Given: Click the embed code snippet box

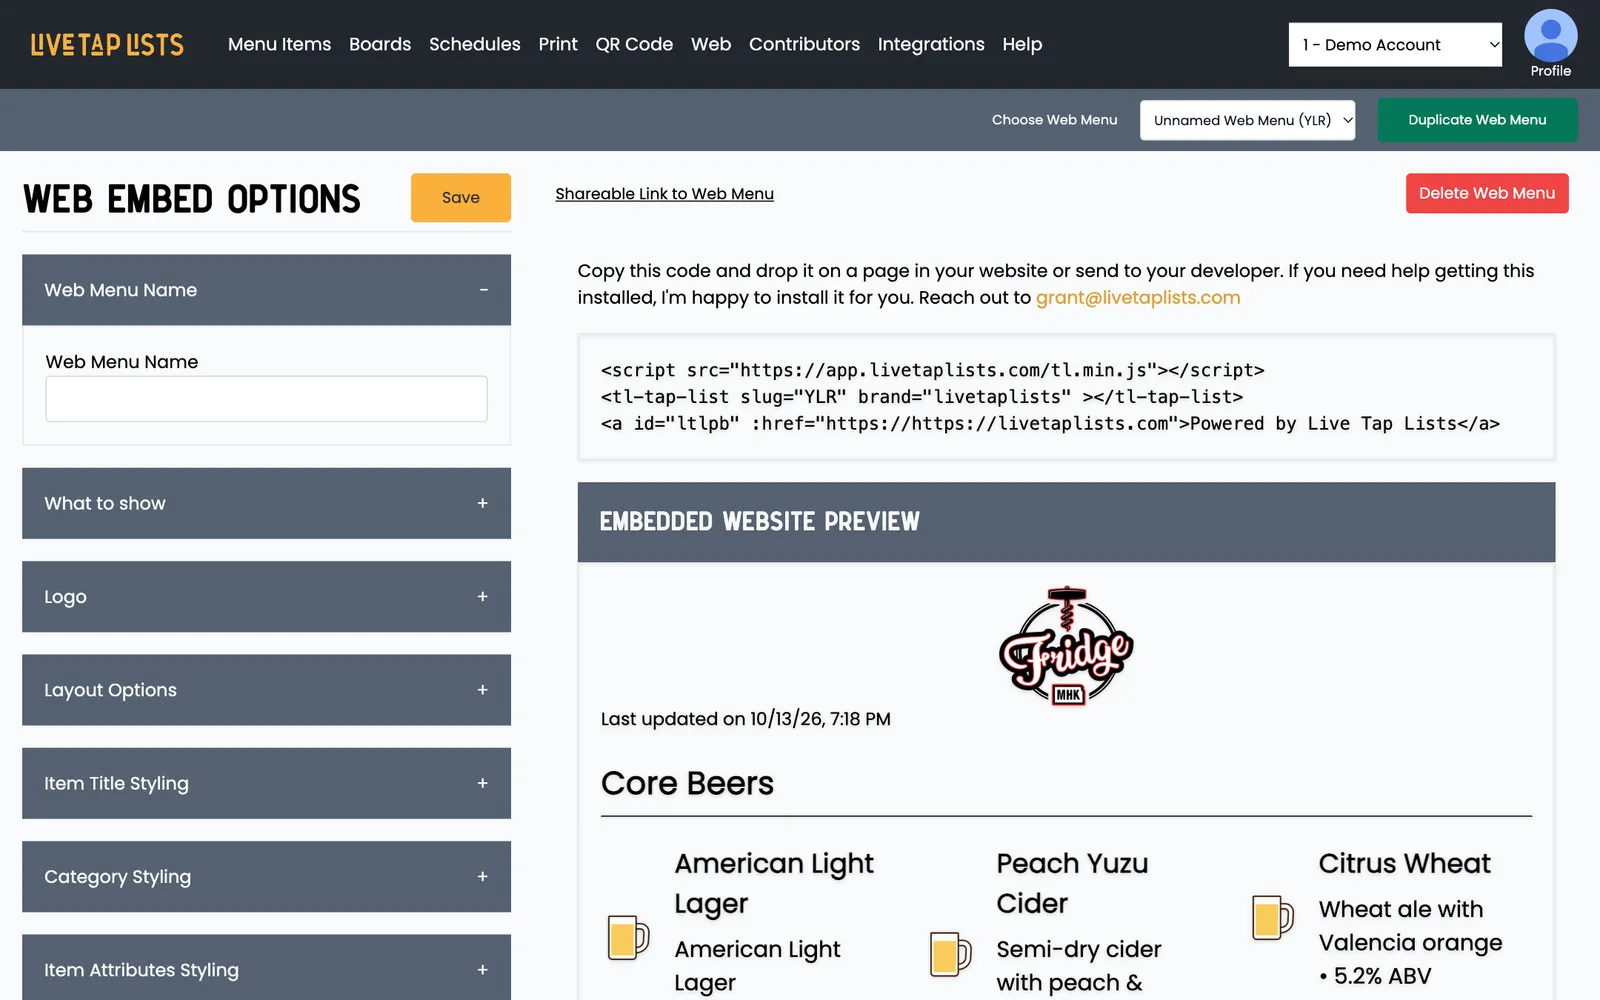Looking at the screenshot, I should click(1066, 397).
